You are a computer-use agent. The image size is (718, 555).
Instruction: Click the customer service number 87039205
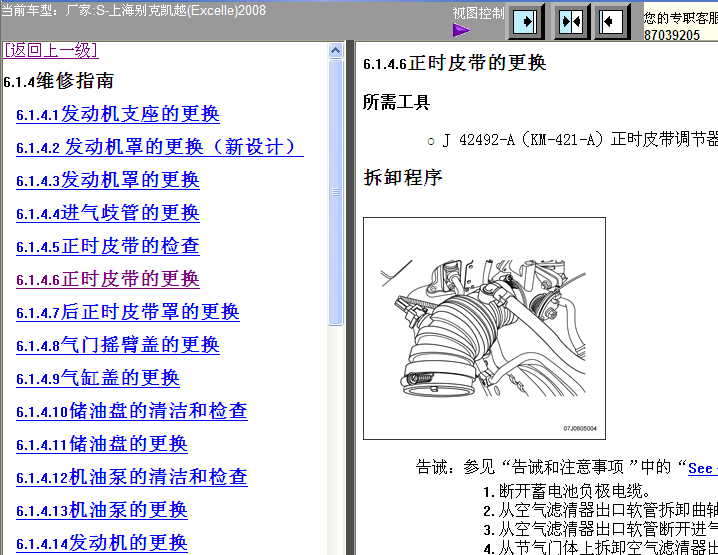point(672,35)
